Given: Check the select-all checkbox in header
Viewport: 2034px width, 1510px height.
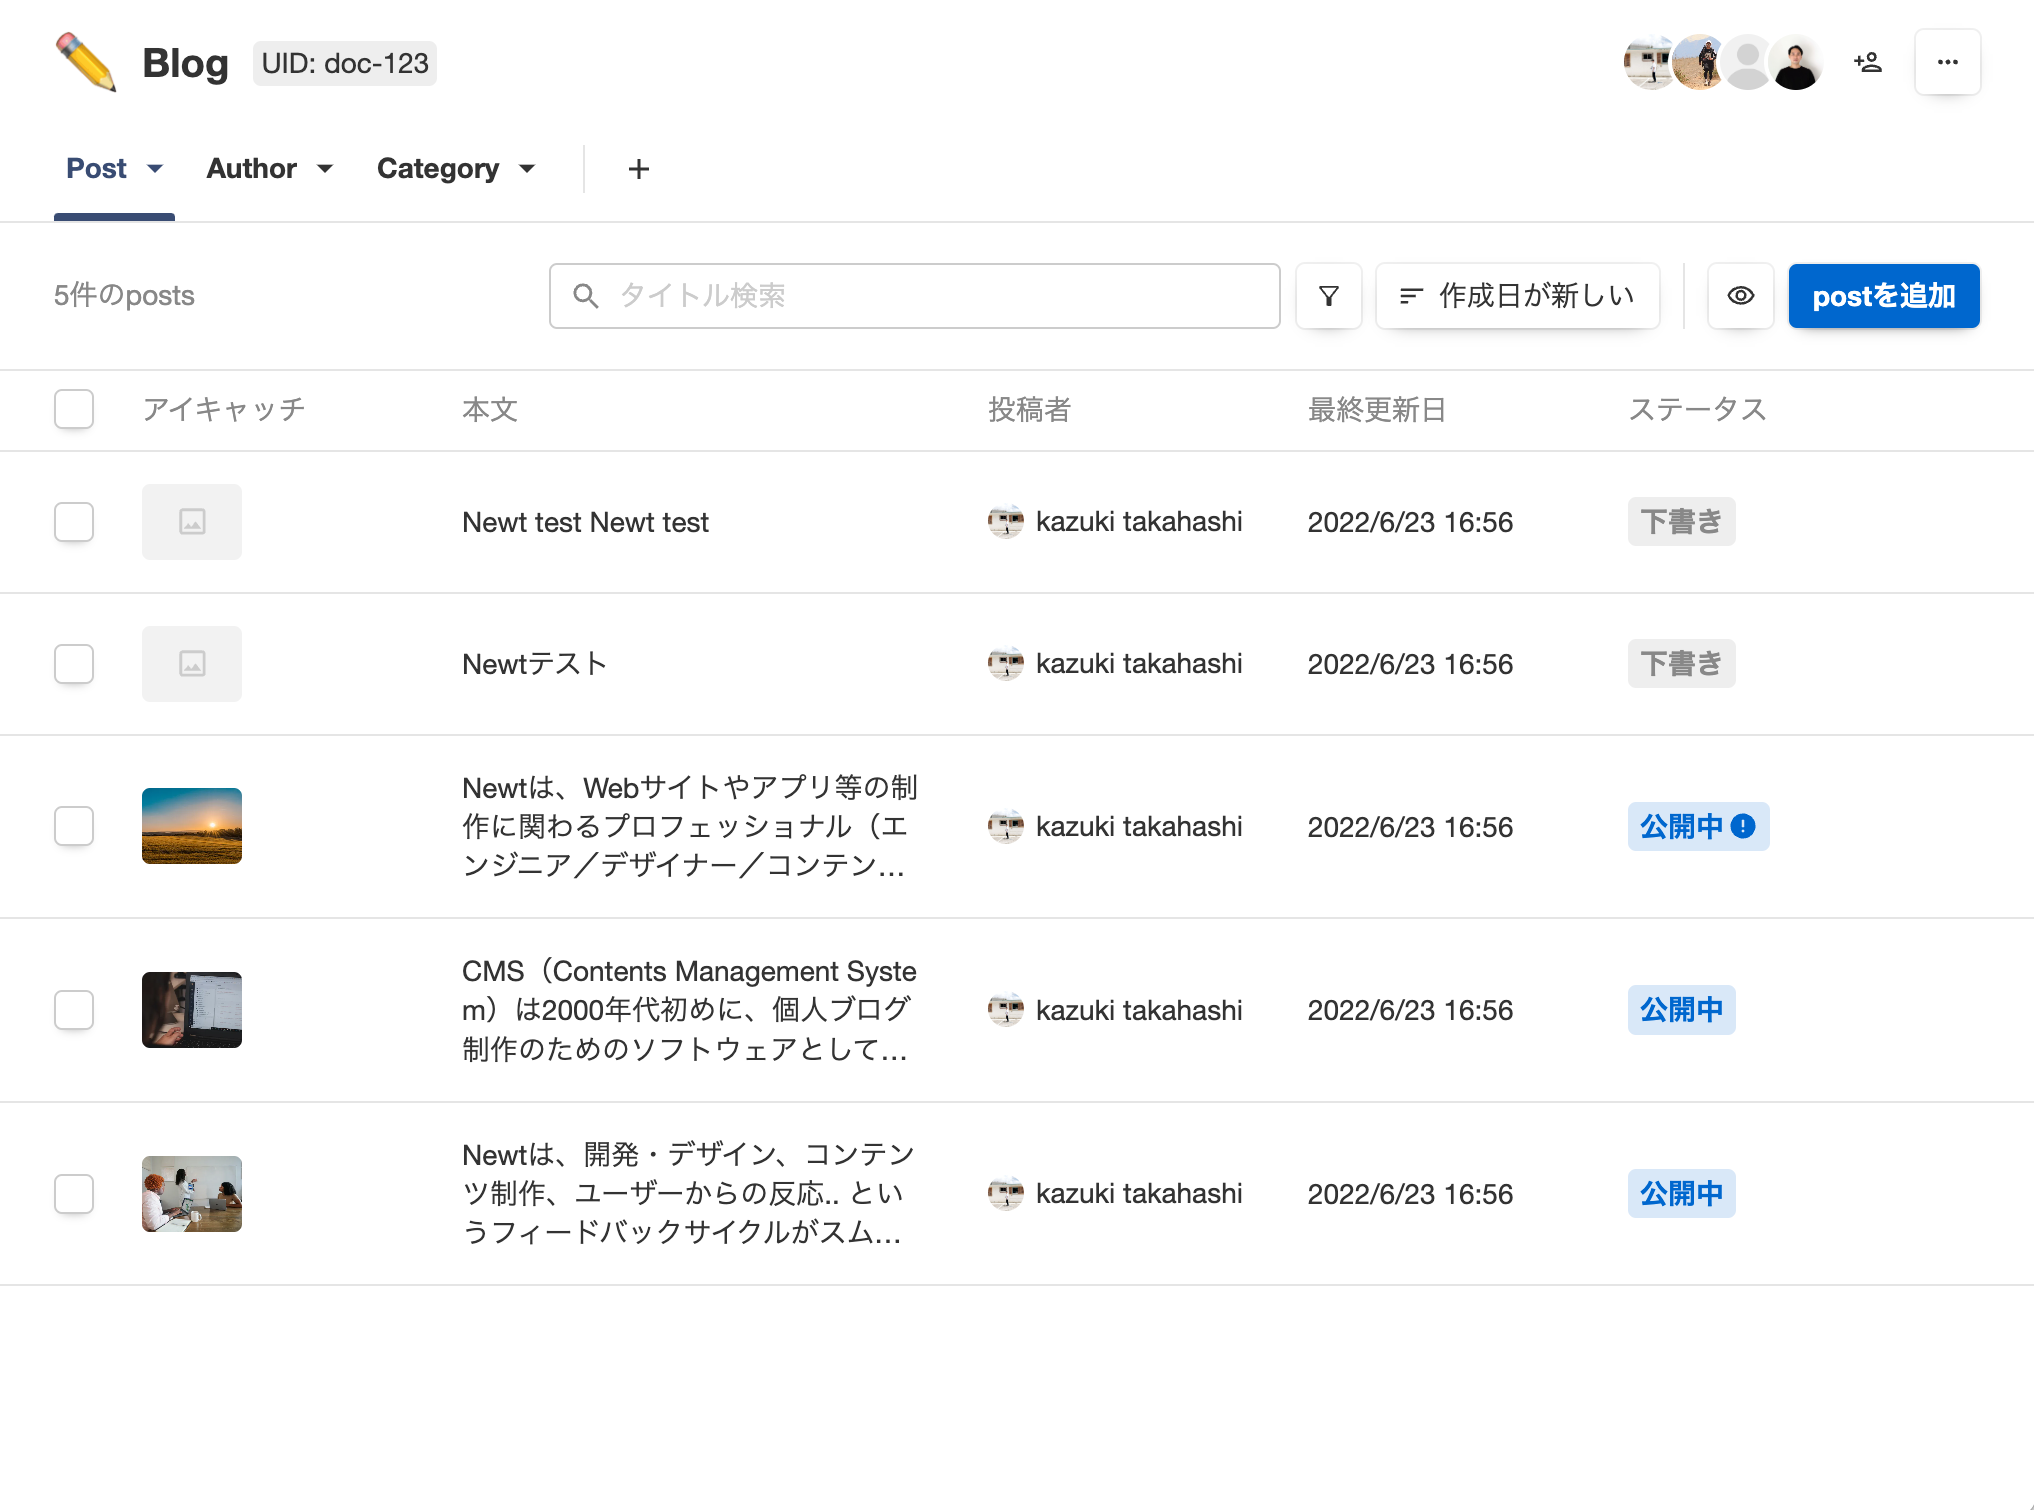Looking at the screenshot, I should (74, 409).
